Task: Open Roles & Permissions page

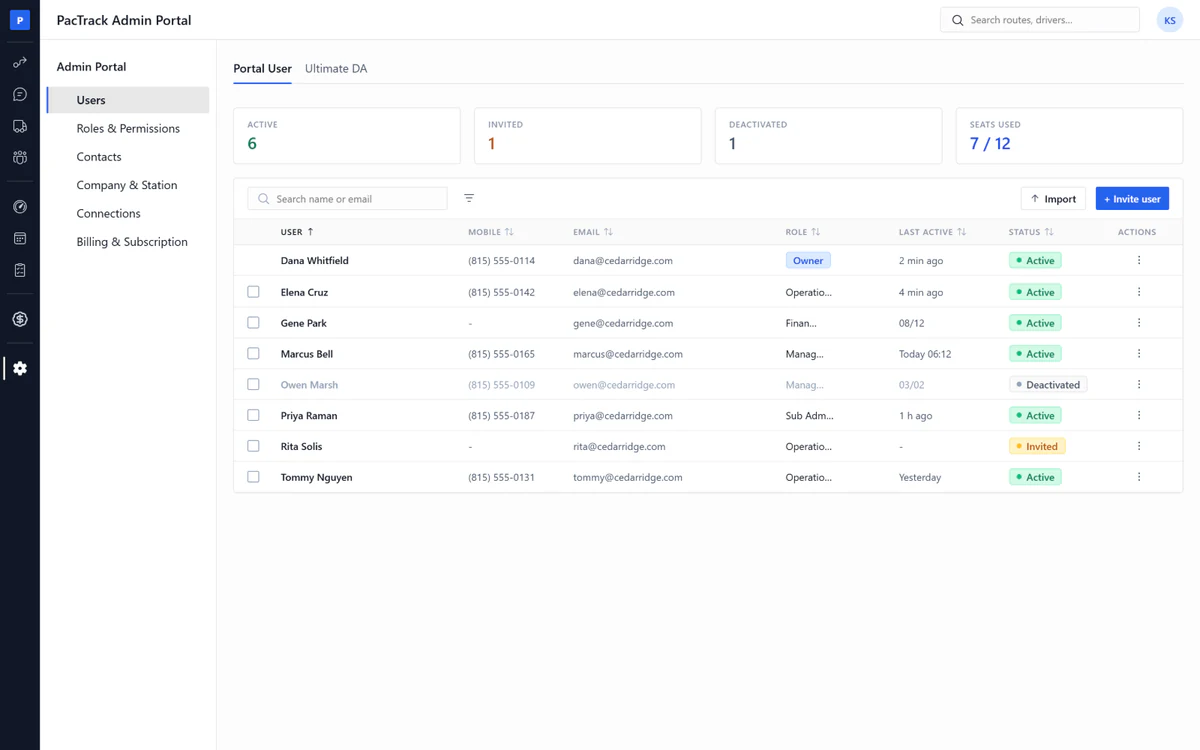Action: click(128, 128)
